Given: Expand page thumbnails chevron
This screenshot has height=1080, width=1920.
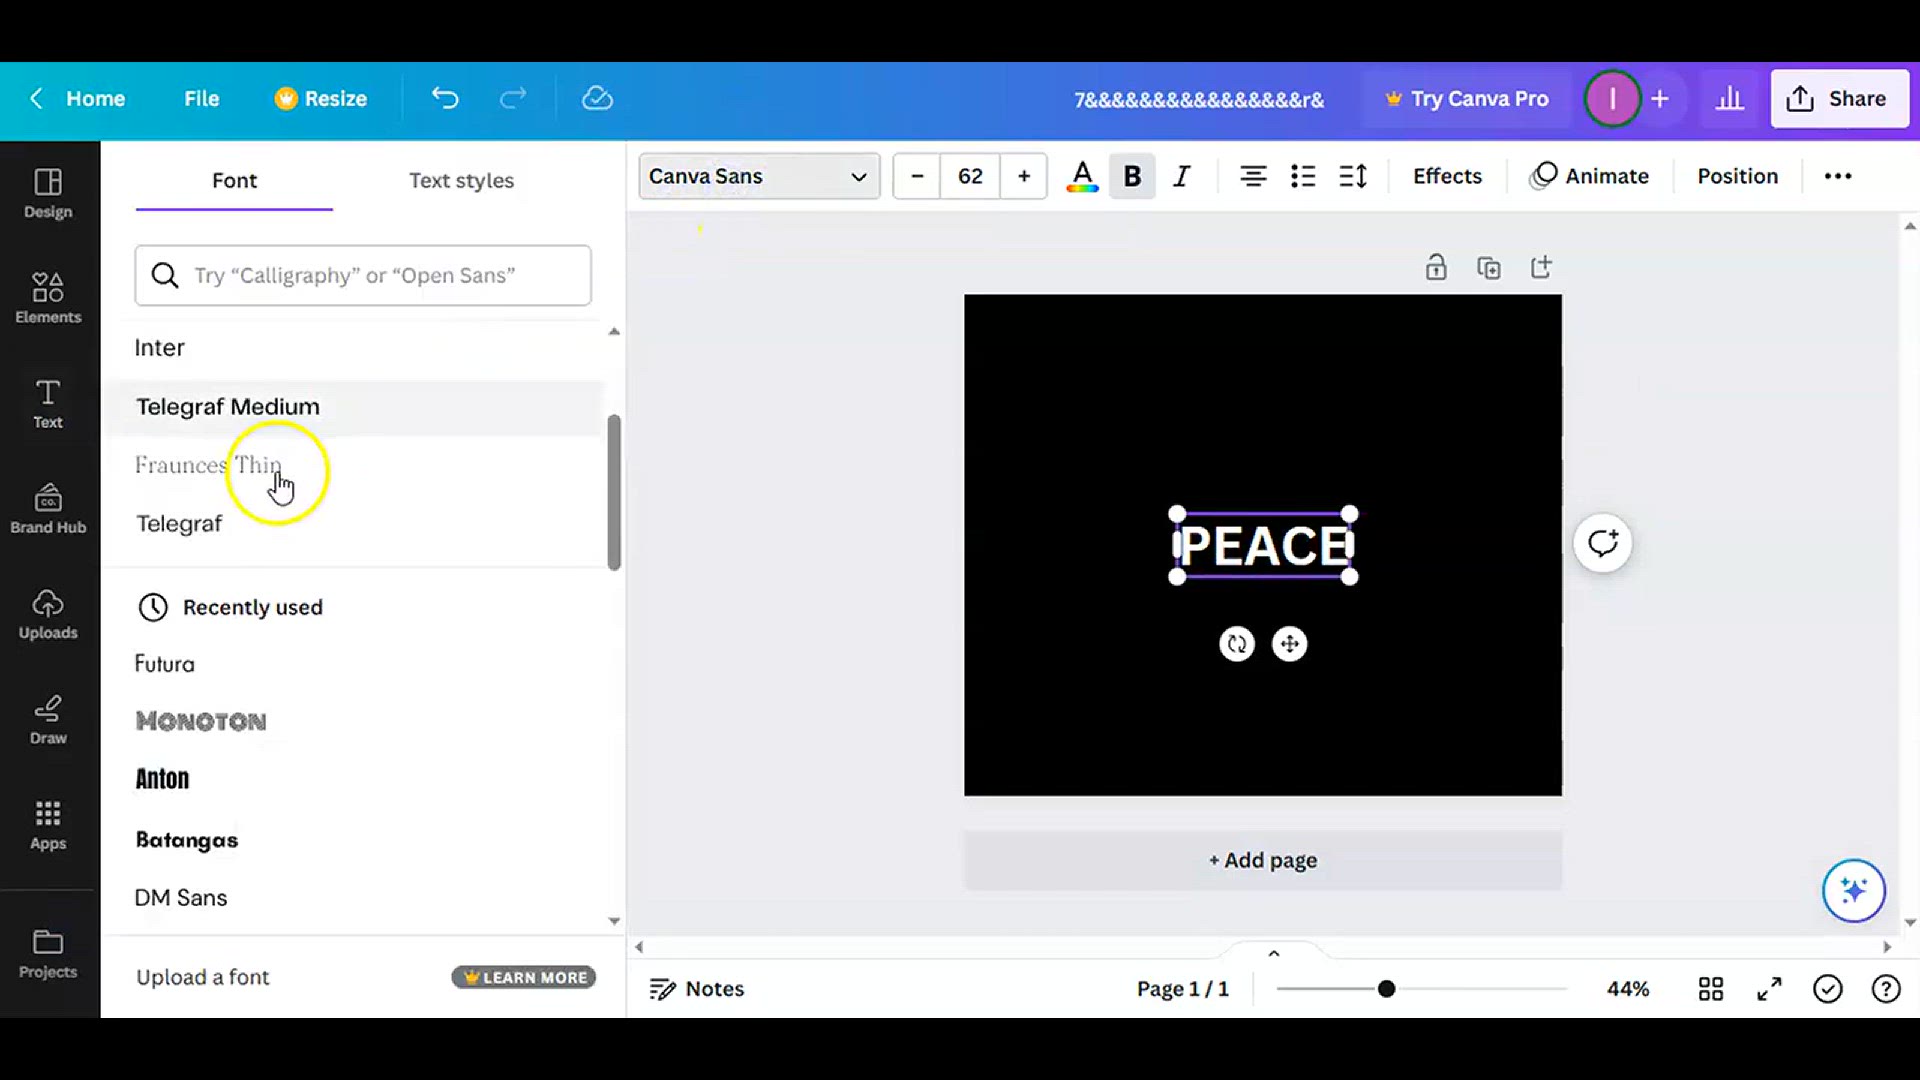Looking at the screenshot, I should tap(1274, 953).
